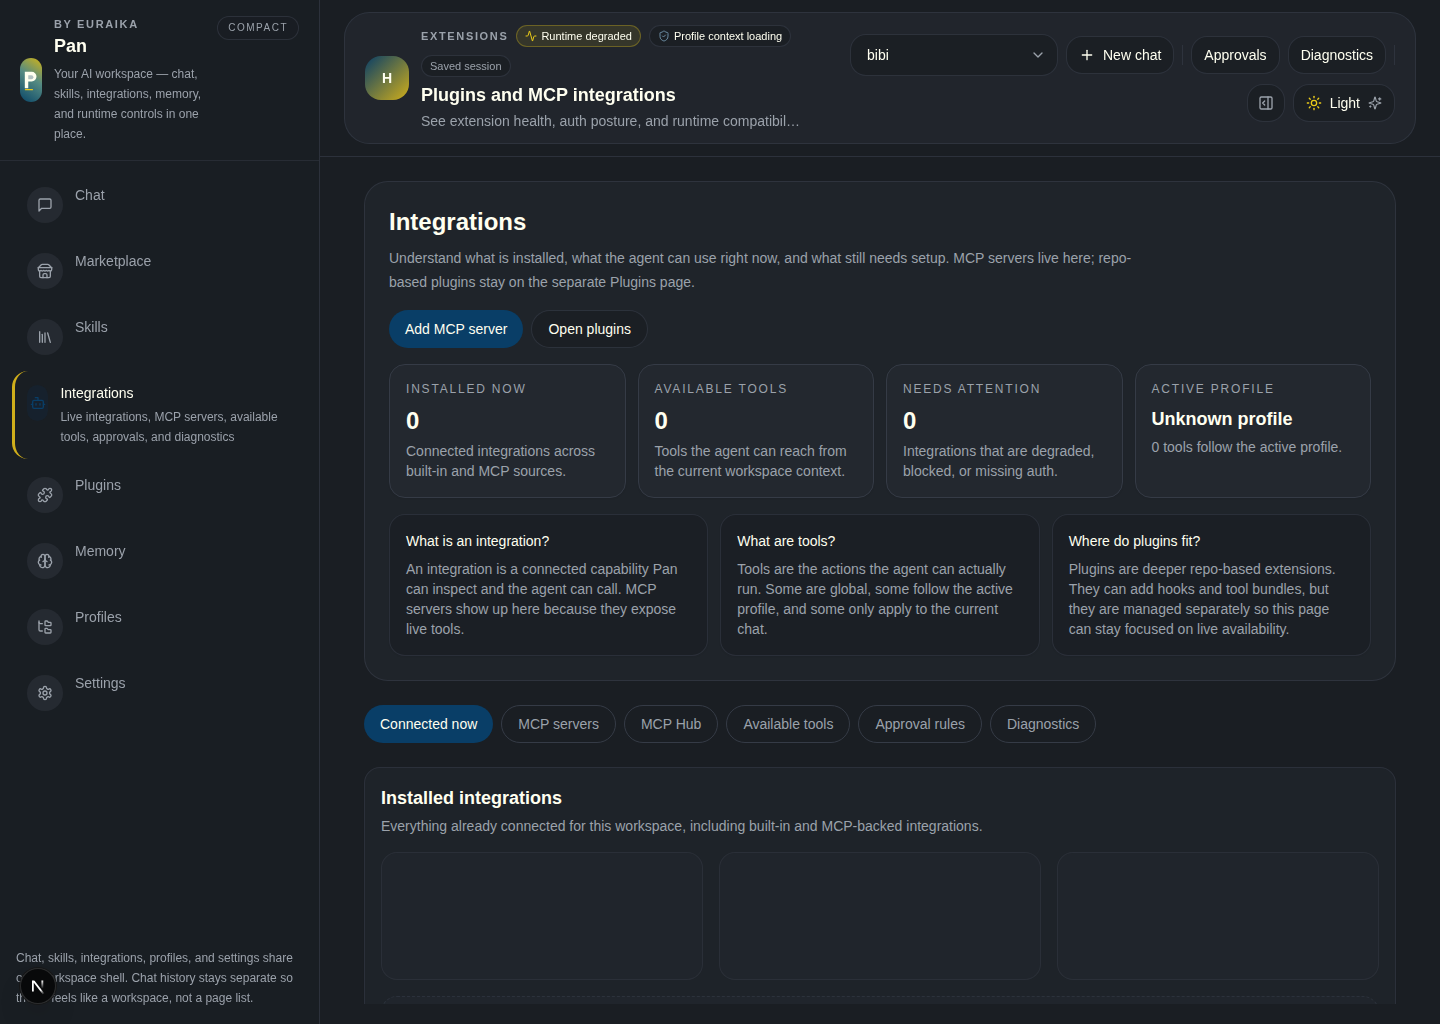Click the Runtime degraded status badge

[x=579, y=36]
